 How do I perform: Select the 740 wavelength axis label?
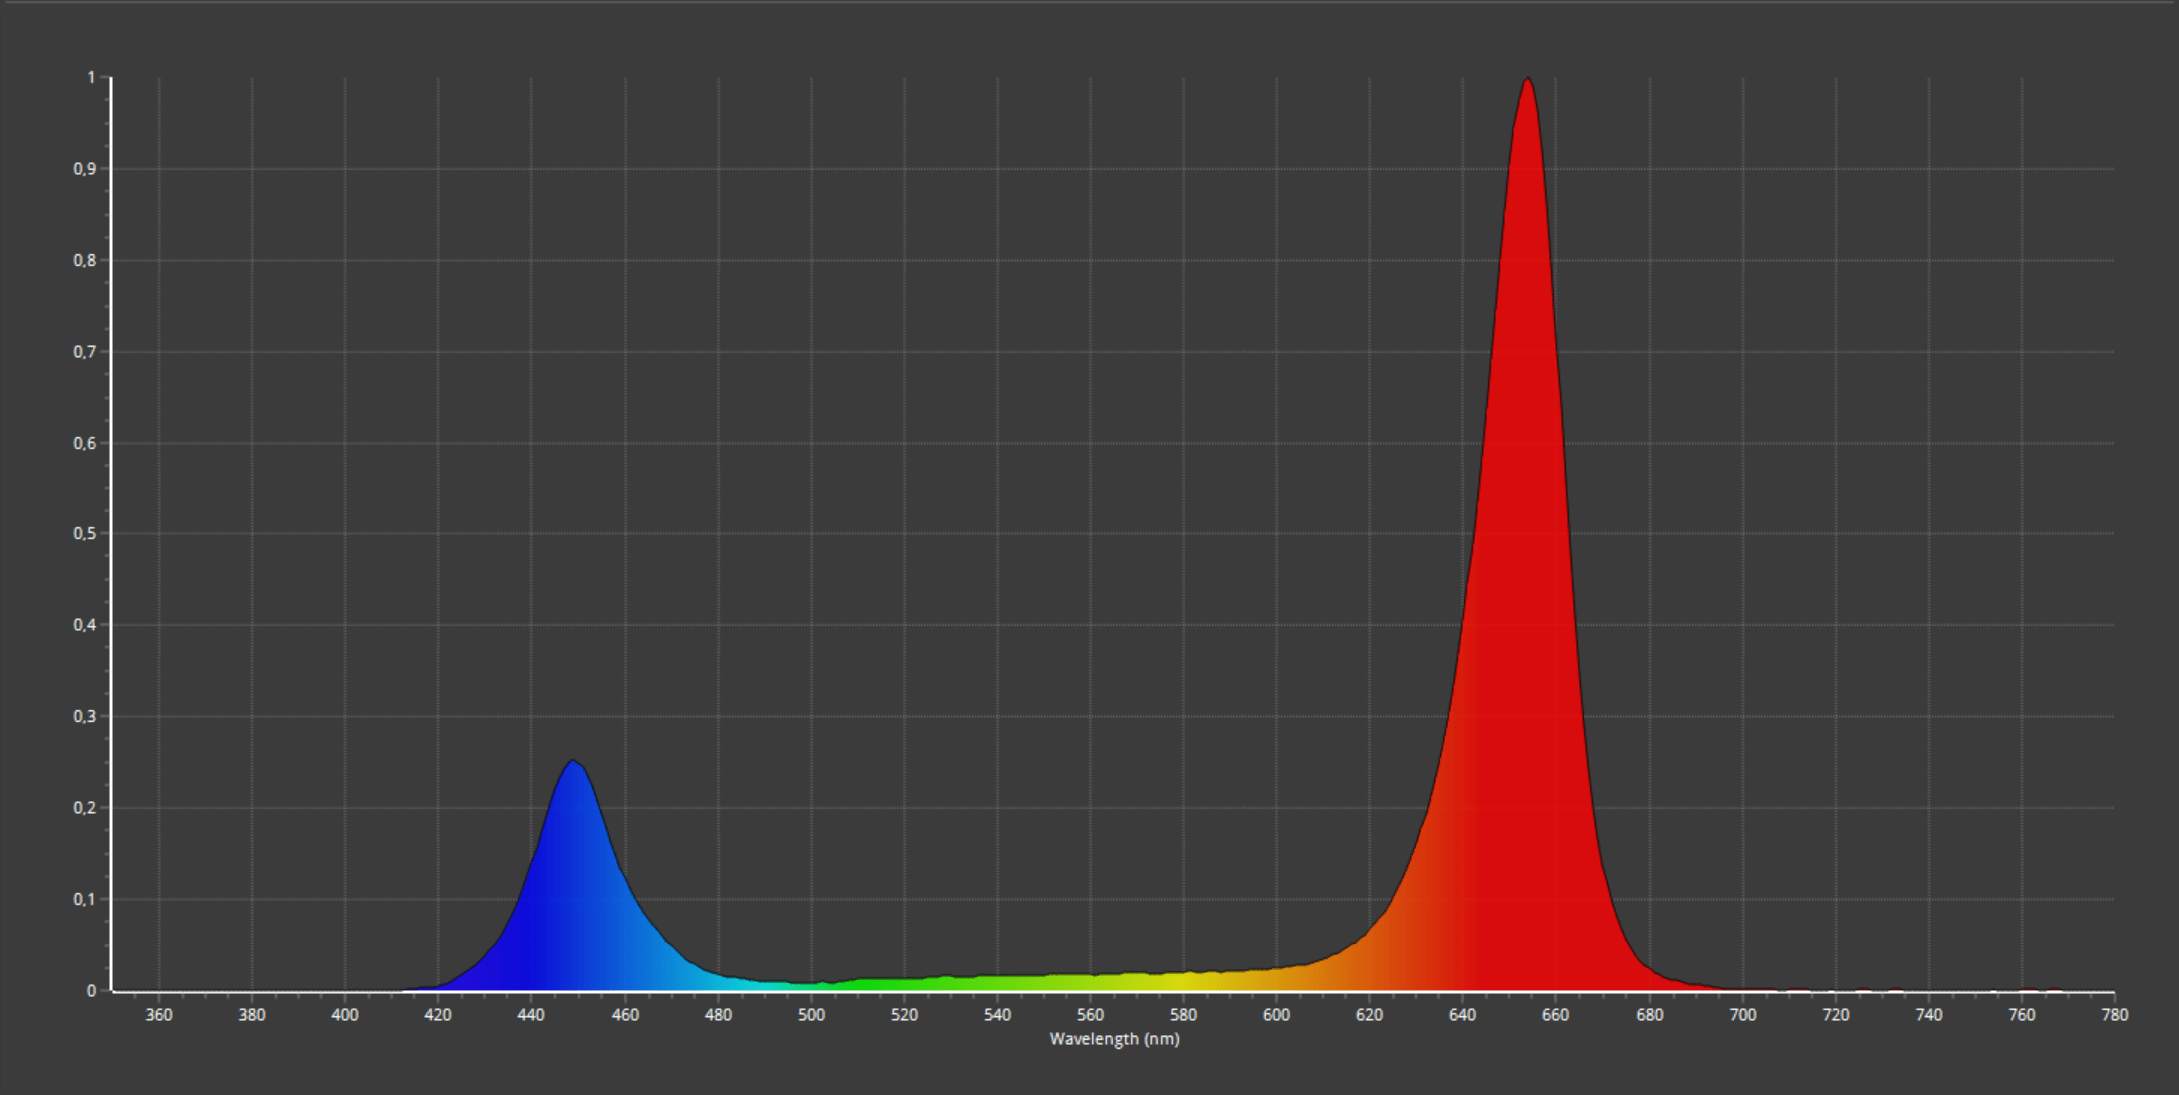[1928, 1015]
